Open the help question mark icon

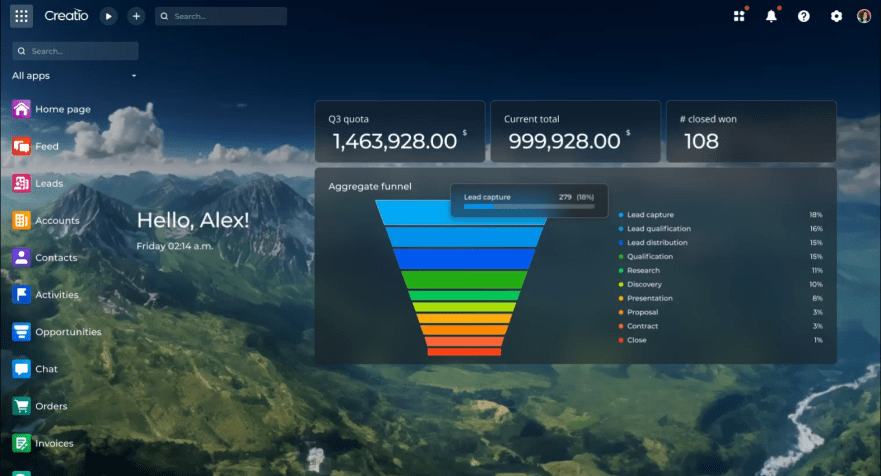(x=803, y=16)
